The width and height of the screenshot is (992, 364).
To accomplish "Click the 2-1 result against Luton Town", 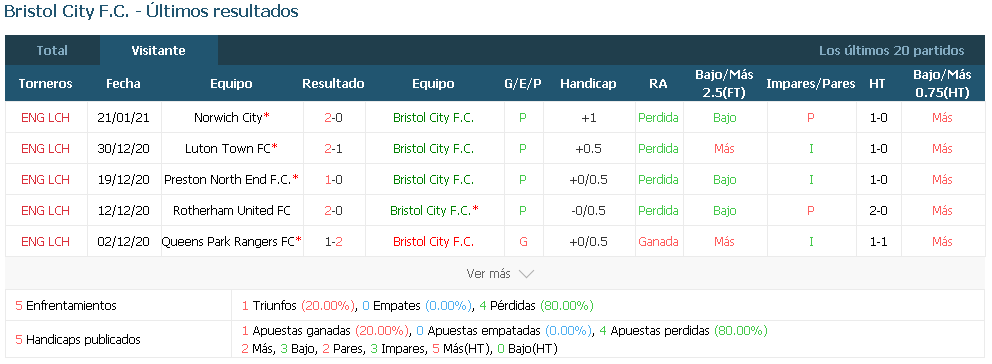I will (333, 149).
